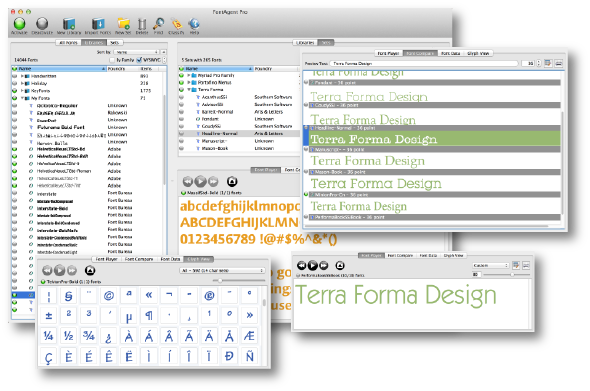Expand the Myriad Pro Family set
This screenshot has width=590, height=391.
click(x=189, y=75)
